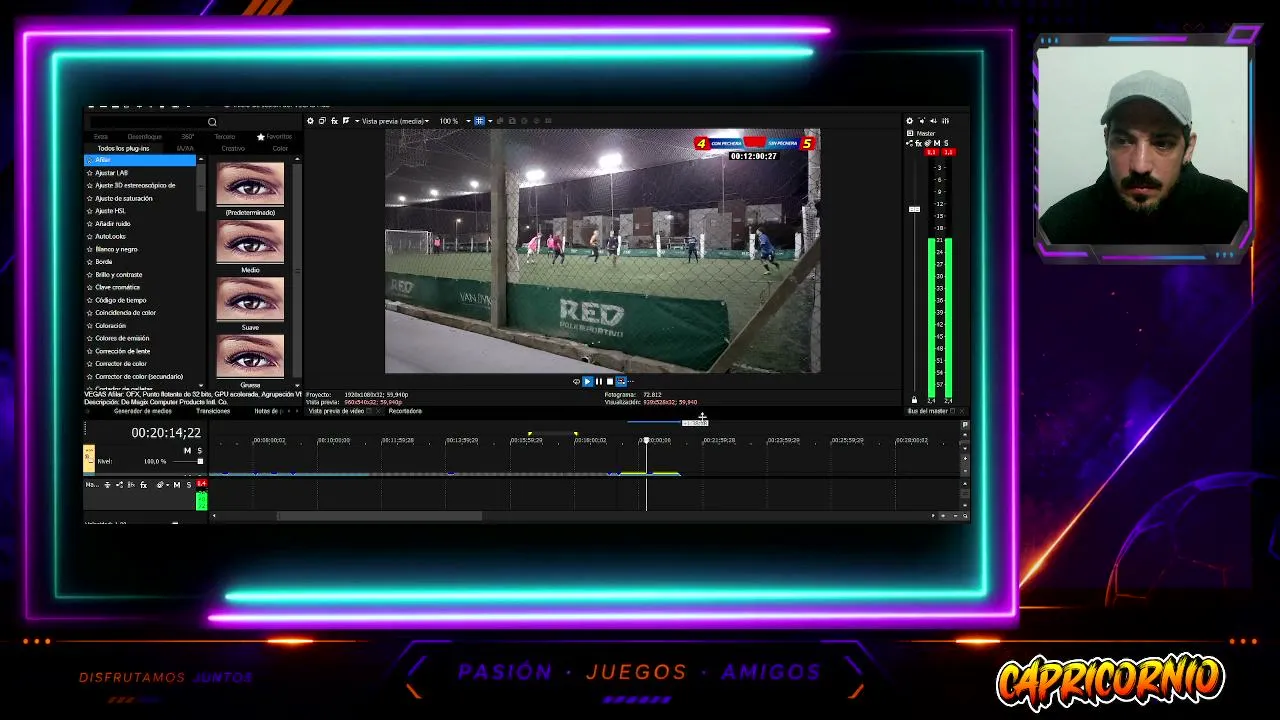Open the Generador de medios tab

click(x=143, y=411)
